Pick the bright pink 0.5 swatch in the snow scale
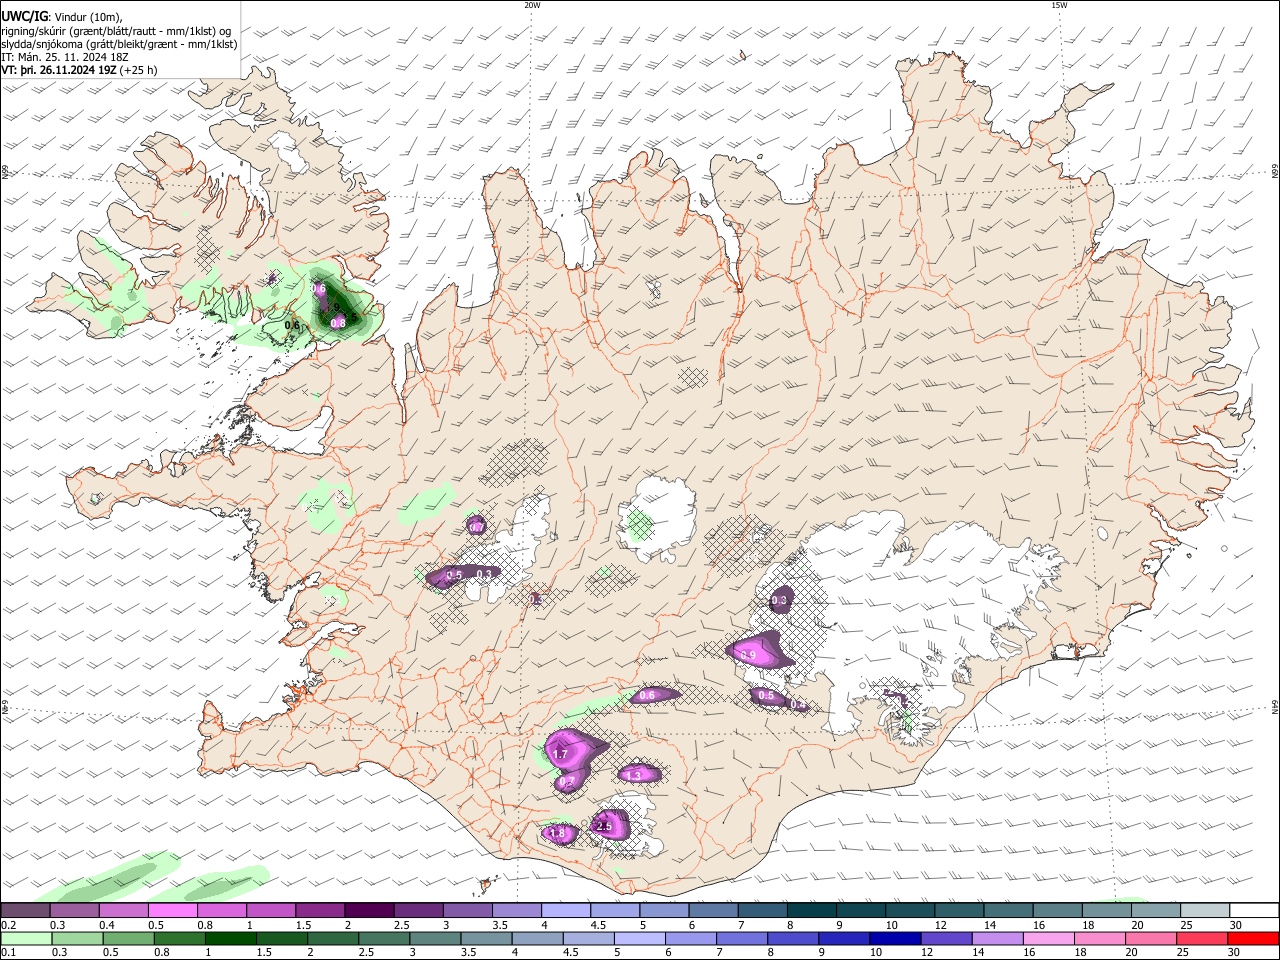1280x960 pixels. tap(172, 910)
